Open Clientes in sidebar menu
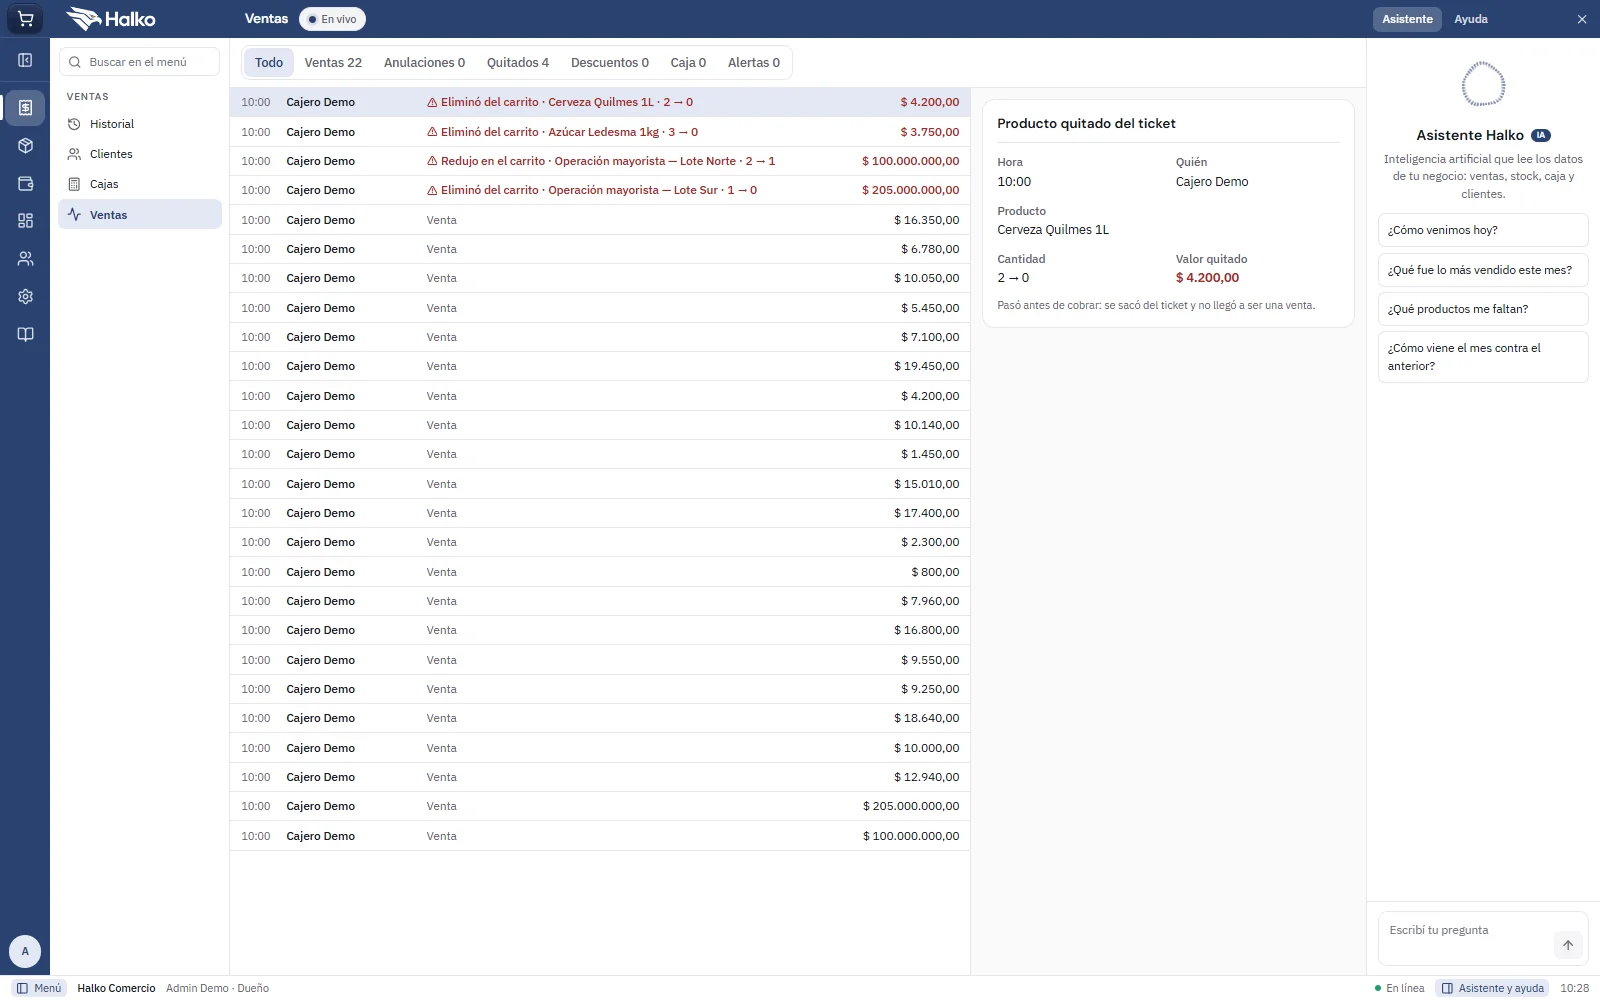 click(140, 154)
